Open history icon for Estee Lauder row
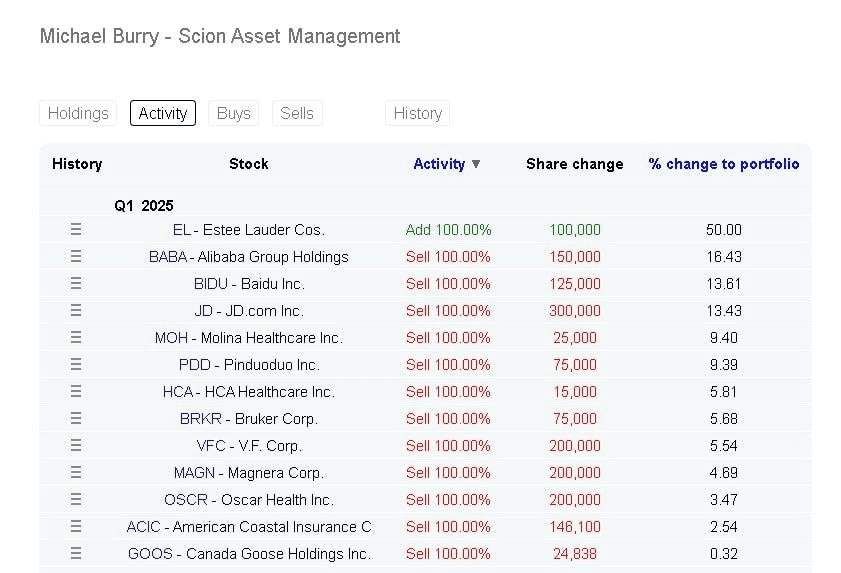The width and height of the screenshot is (841, 573). click(x=76, y=230)
